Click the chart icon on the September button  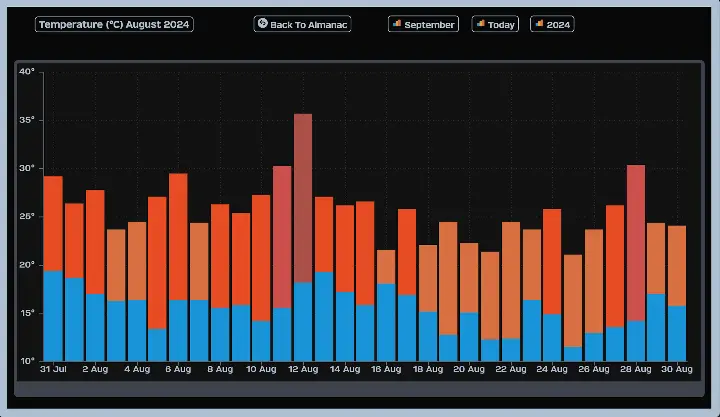tap(397, 24)
